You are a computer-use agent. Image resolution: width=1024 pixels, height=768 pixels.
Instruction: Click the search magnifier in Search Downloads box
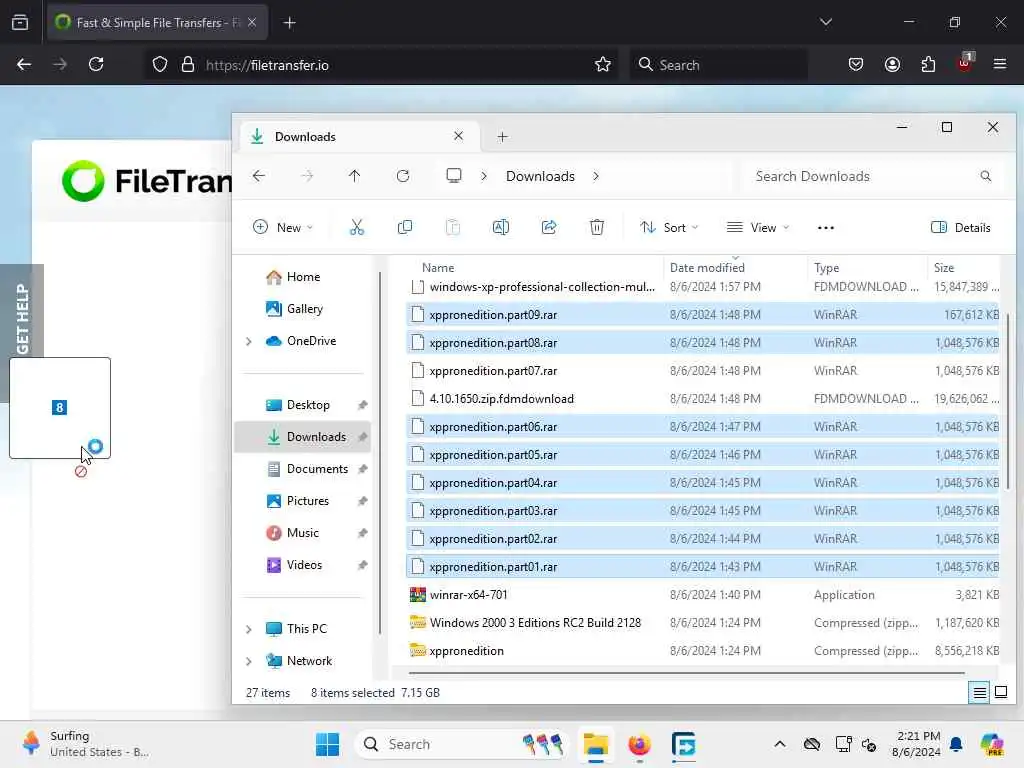[985, 176]
